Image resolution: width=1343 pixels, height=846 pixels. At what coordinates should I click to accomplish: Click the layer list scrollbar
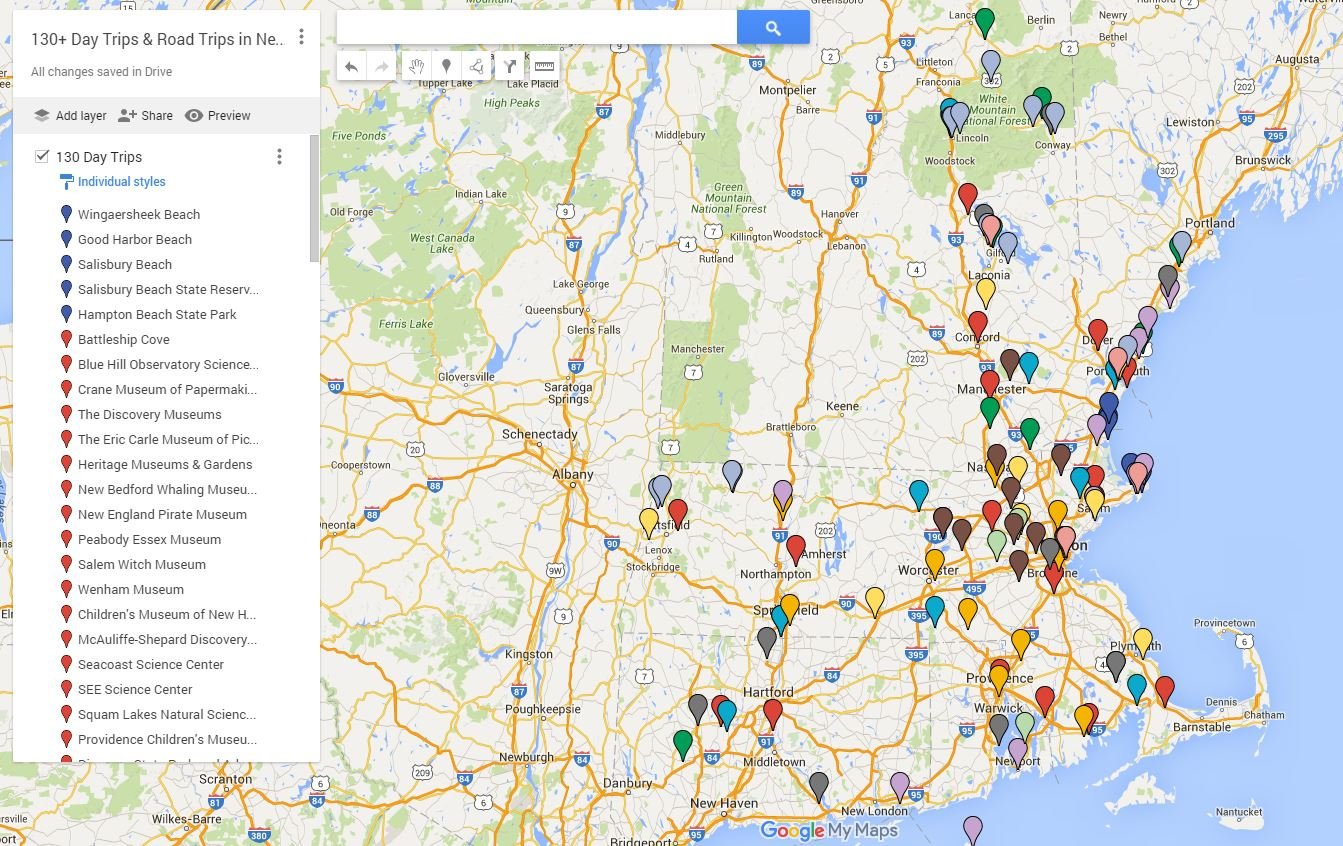pos(315,198)
